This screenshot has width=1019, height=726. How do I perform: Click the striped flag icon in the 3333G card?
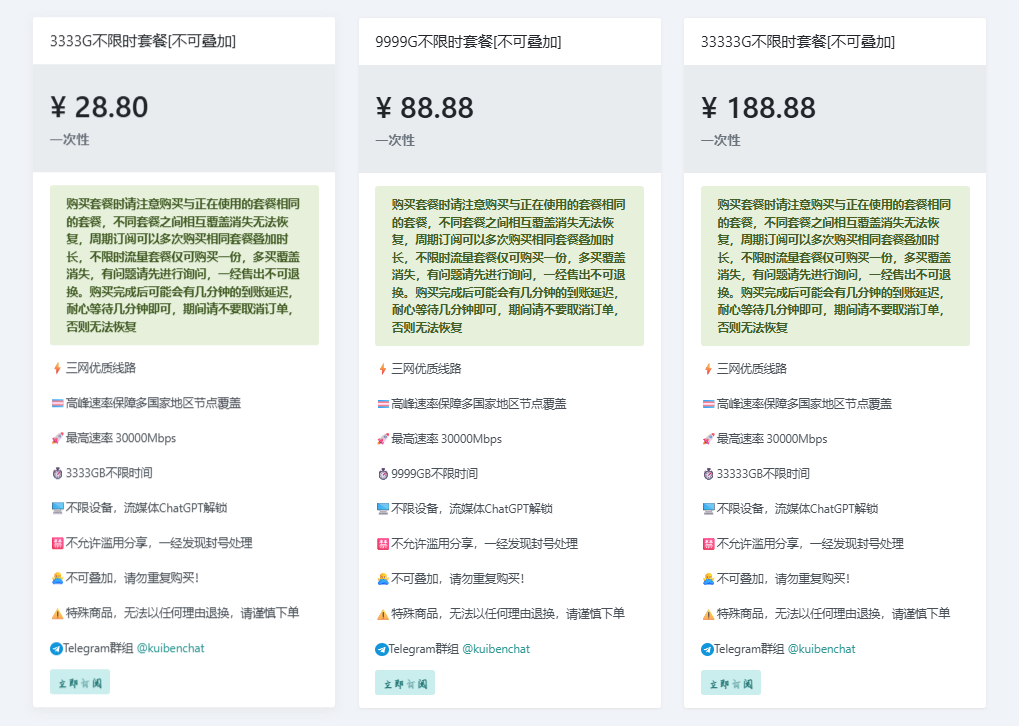click(x=57, y=403)
